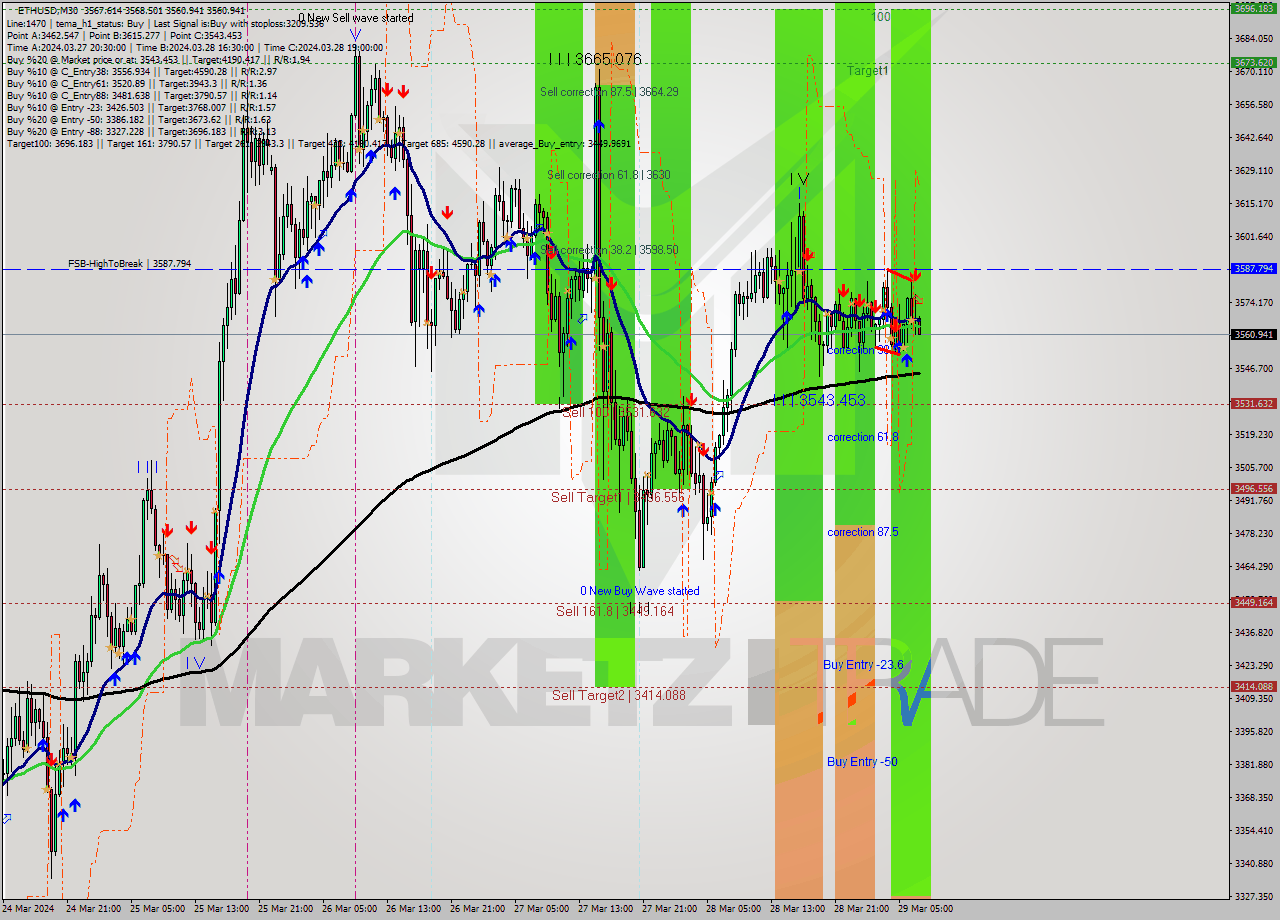Select the '29 Mar 05:00' time label
Image resolution: width=1280 pixels, height=920 pixels.
point(926,909)
